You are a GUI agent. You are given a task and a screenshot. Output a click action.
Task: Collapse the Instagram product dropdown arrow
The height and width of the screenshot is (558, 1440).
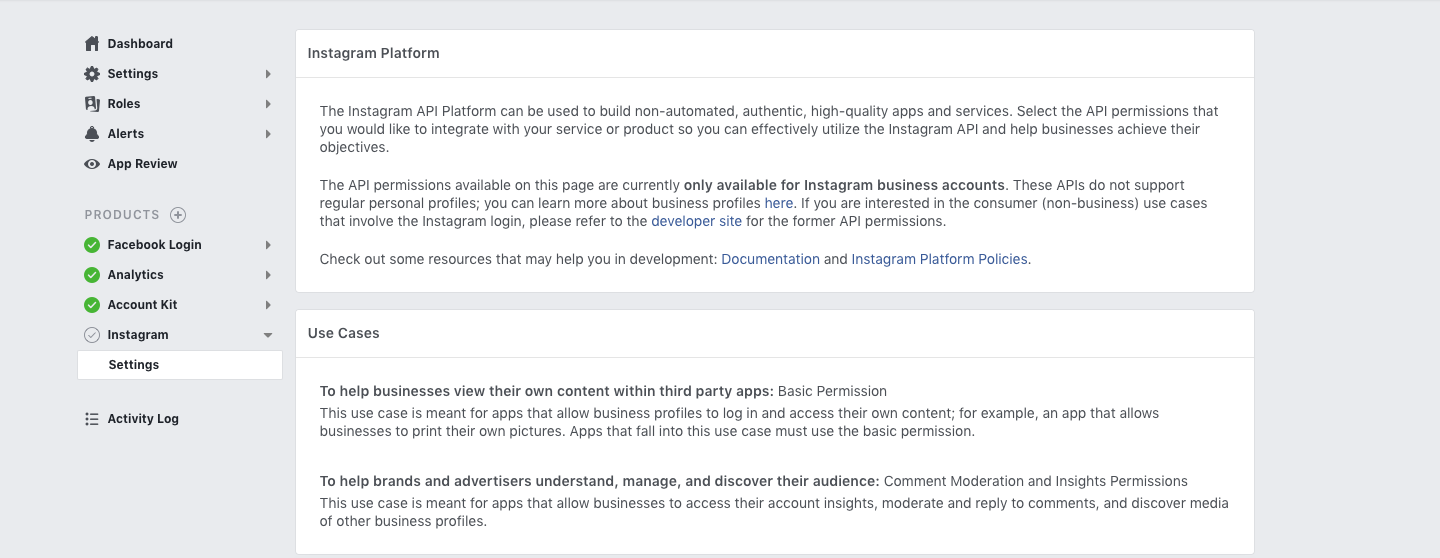[x=268, y=335]
